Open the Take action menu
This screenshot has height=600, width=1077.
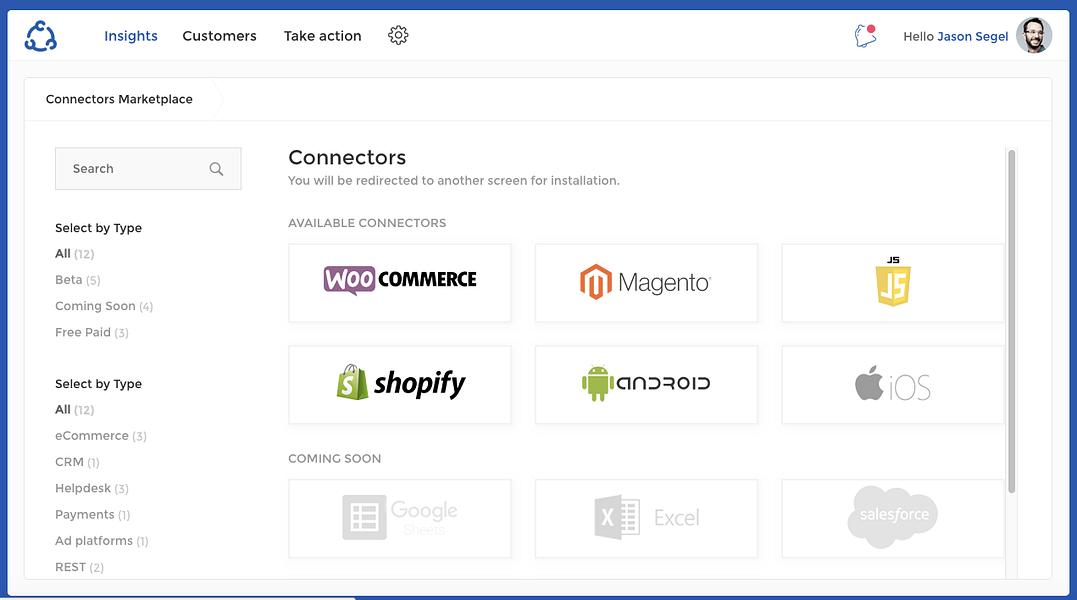(322, 36)
